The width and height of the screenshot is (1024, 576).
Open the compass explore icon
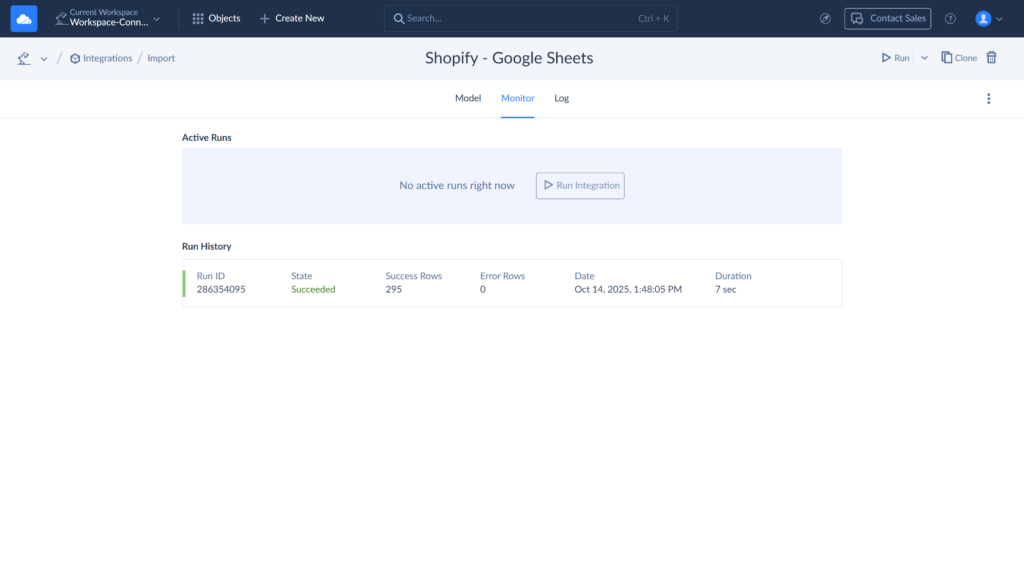pyautogui.click(x=825, y=18)
